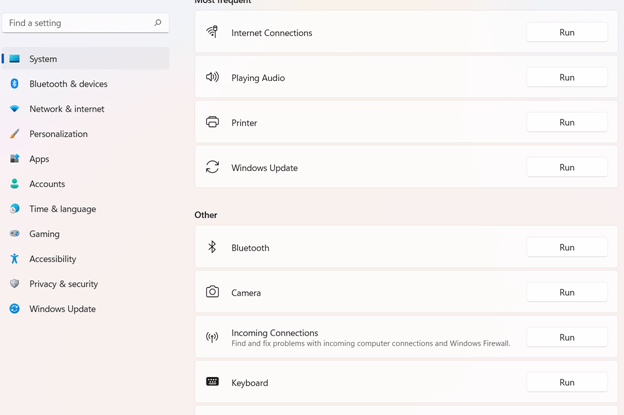Run the Internet Connections troubleshooter

tap(566, 33)
